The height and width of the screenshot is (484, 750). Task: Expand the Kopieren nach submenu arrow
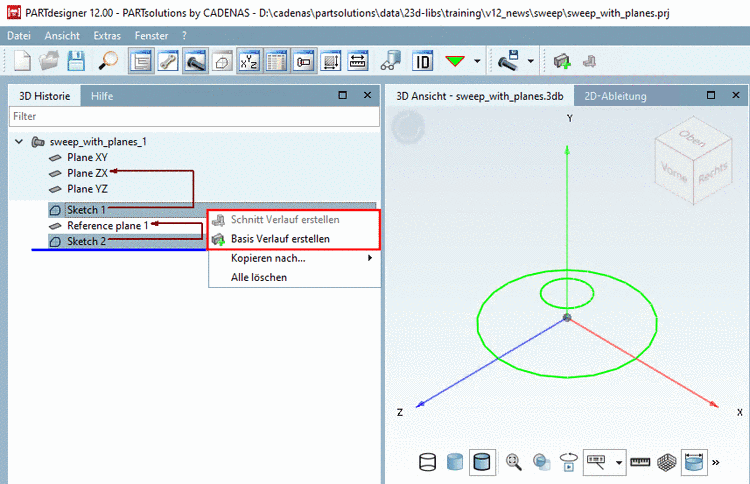pos(370,258)
